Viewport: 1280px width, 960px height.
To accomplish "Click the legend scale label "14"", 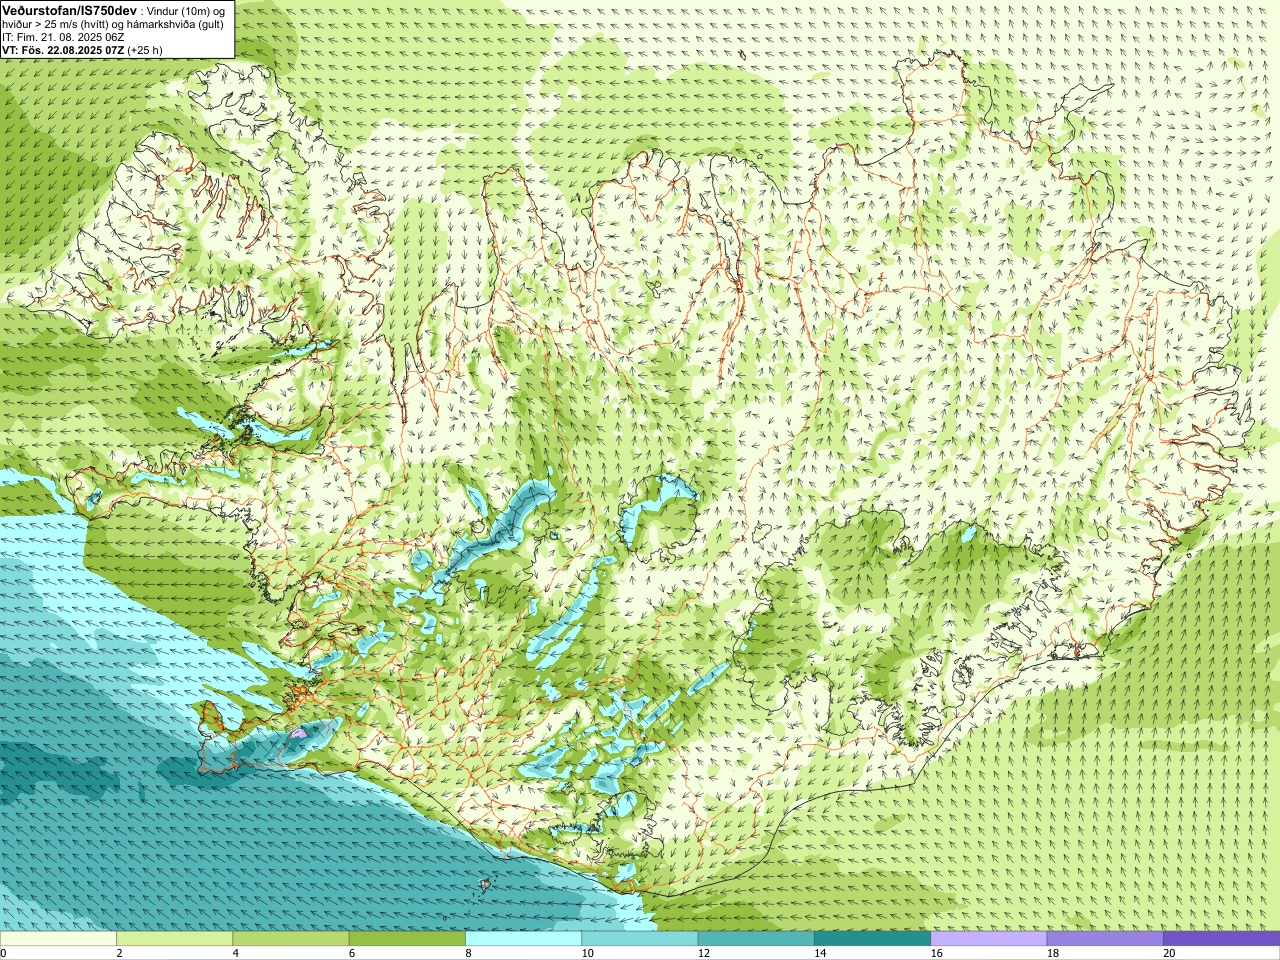I will 819,953.
